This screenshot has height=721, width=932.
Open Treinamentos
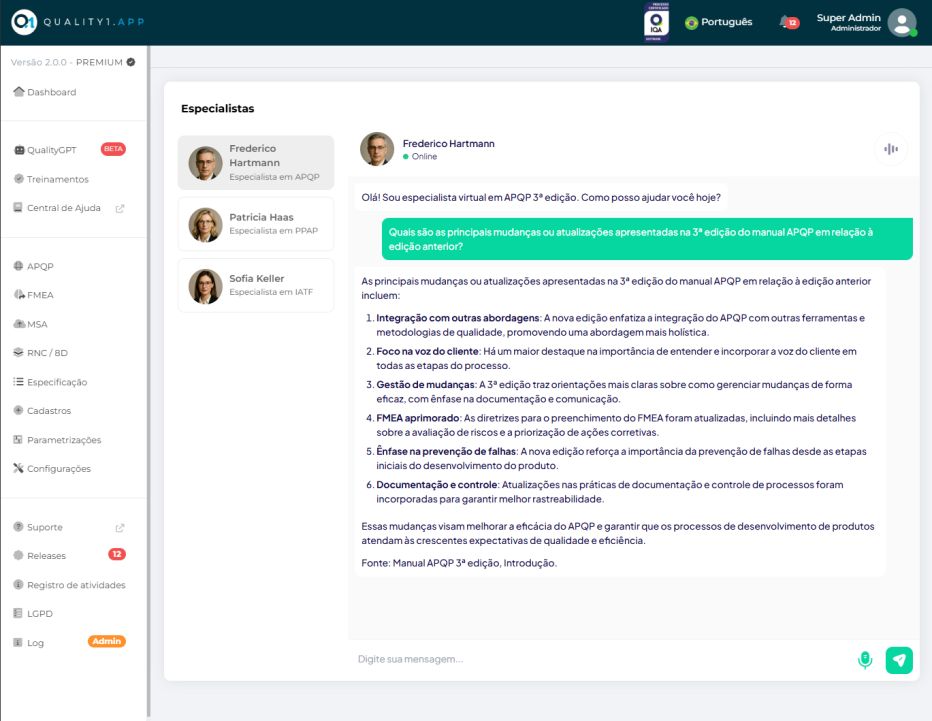pos(58,179)
